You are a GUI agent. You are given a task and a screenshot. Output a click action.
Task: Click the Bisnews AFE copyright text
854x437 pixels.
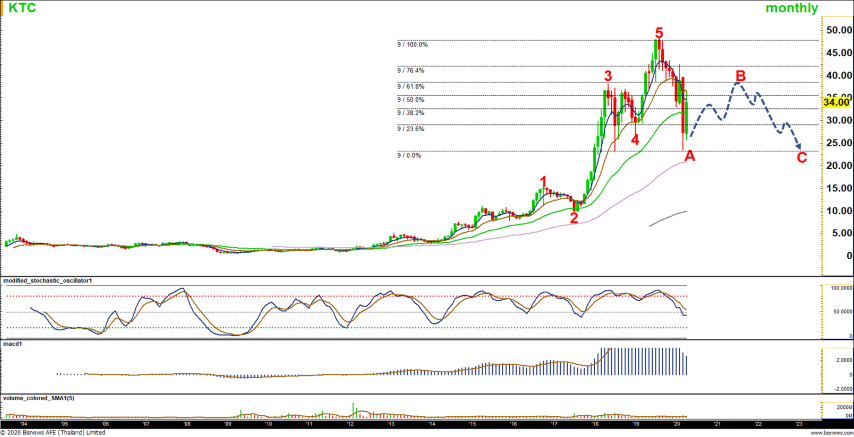point(53,432)
